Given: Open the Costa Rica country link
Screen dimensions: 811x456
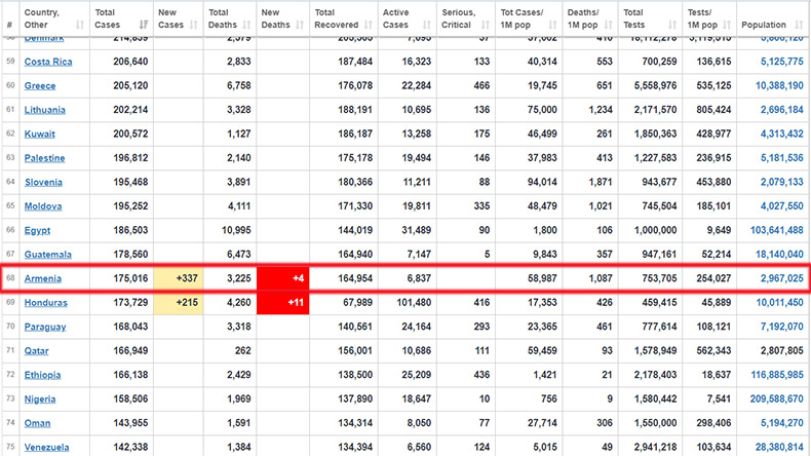Looking at the screenshot, I should (x=48, y=62).
